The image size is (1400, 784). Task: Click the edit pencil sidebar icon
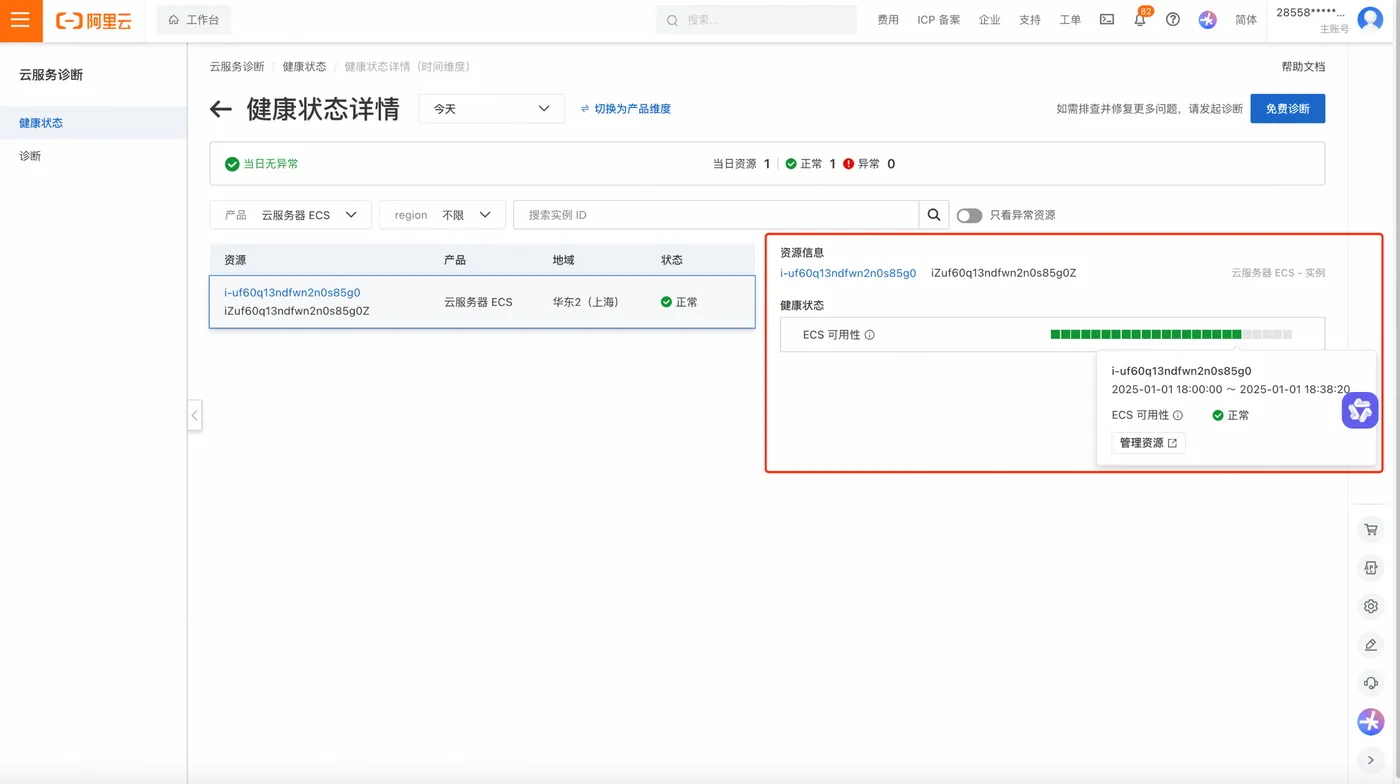[1371, 645]
